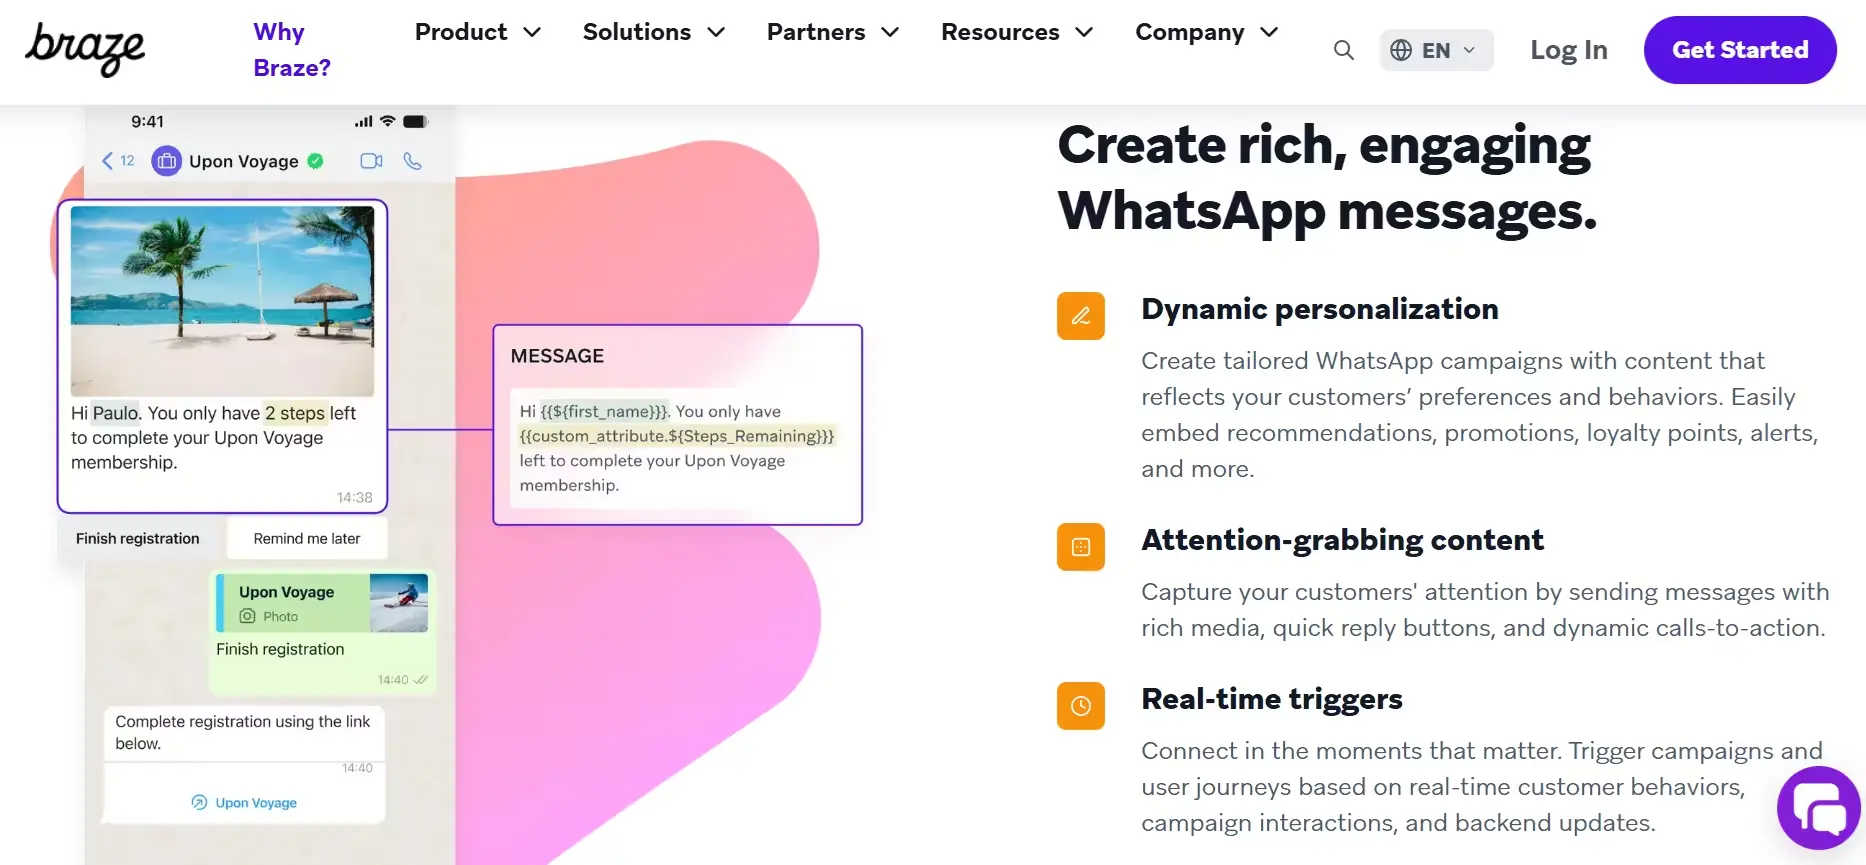The height and width of the screenshot is (865, 1866).
Task: Expand the Solutions dropdown menu
Action: (653, 32)
